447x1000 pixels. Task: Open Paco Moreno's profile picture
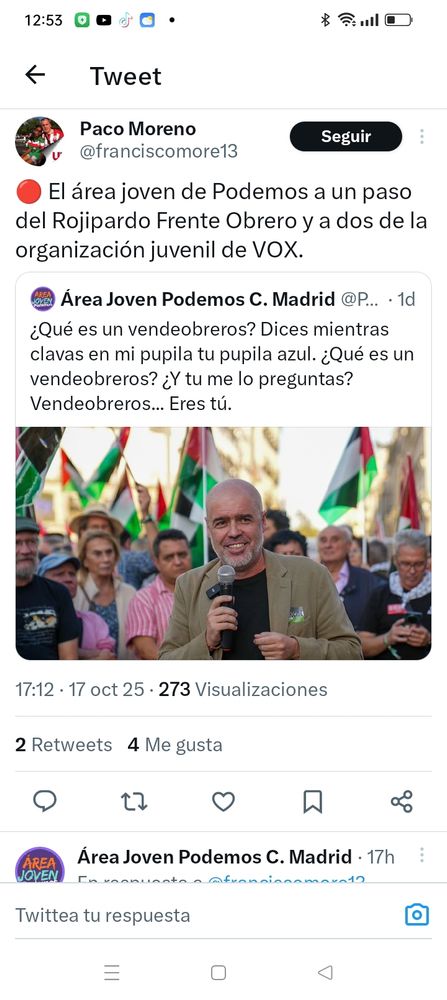[x=40, y=142]
